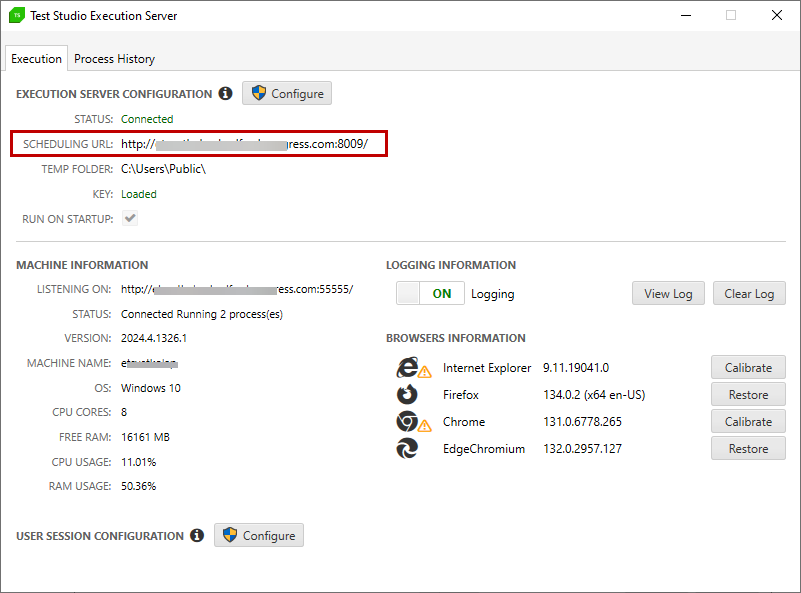Click the Firefox browser icon
The image size is (801, 593).
(x=407, y=394)
